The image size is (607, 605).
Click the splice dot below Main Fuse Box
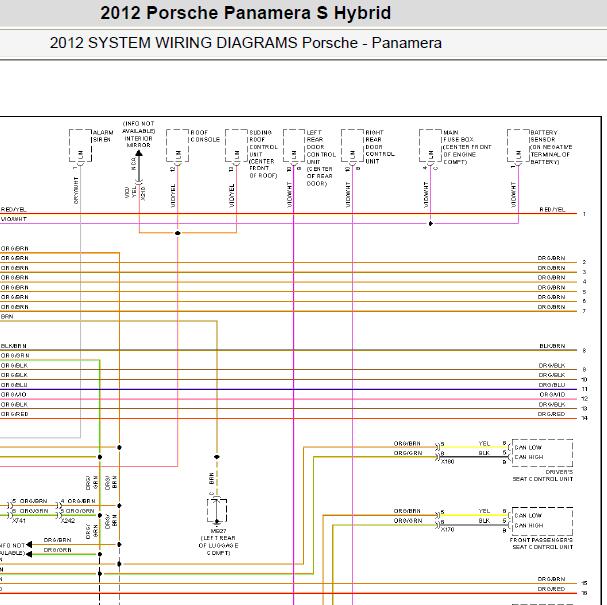coord(430,223)
